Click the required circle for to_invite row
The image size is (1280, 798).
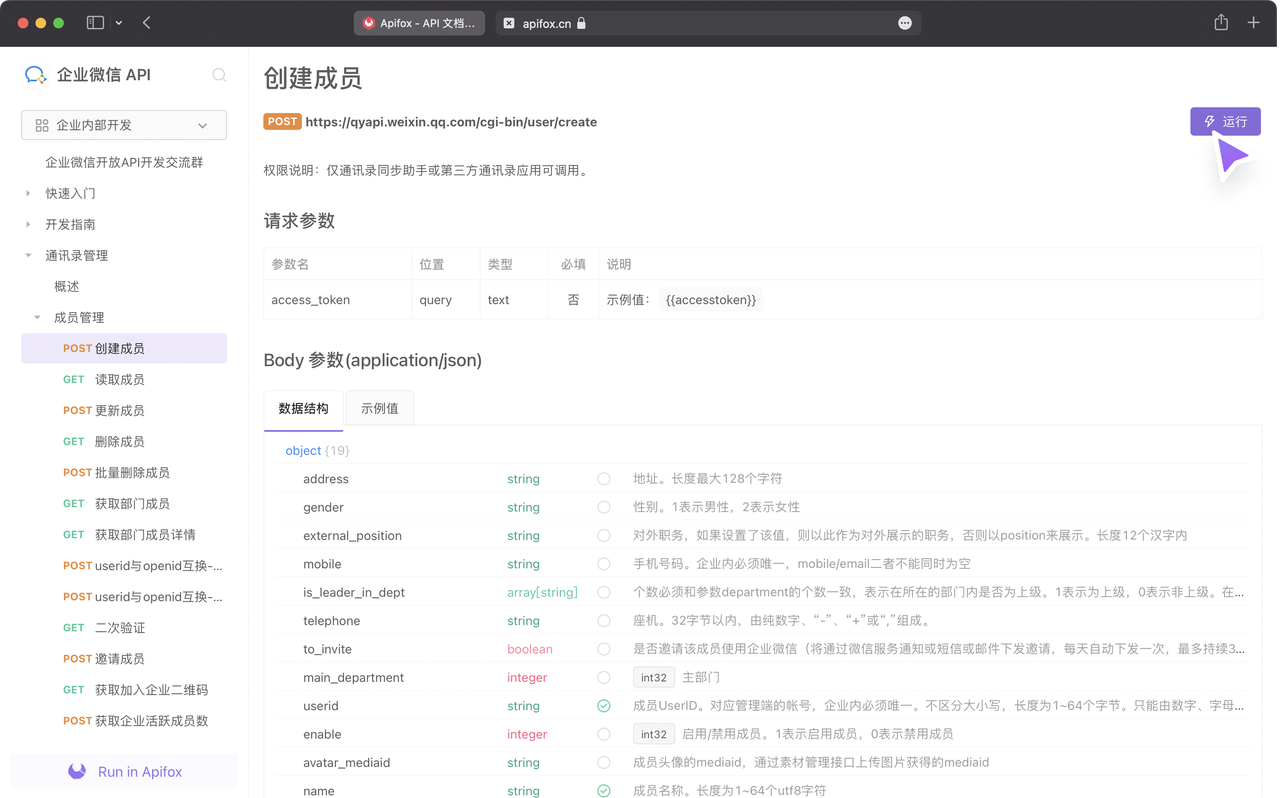(x=604, y=649)
